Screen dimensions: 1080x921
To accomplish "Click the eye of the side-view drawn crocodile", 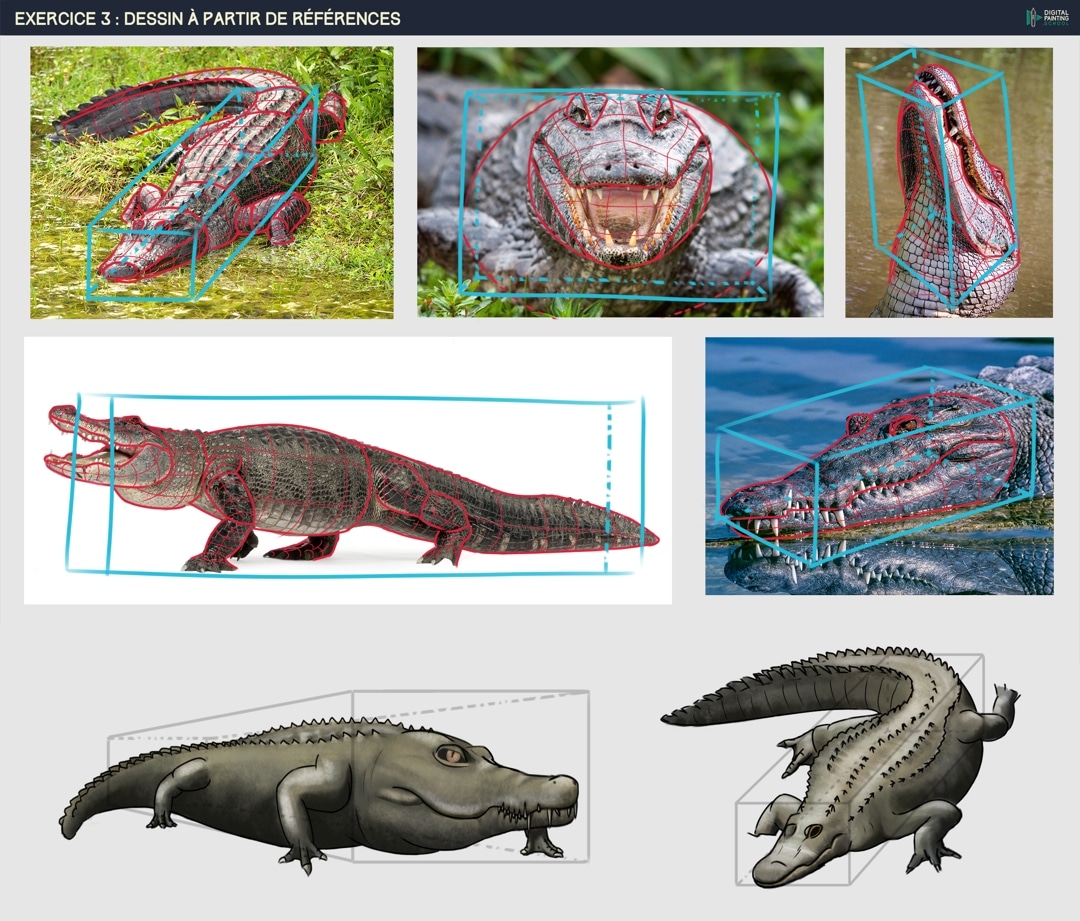I will pyautogui.click(x=453, y=755).
